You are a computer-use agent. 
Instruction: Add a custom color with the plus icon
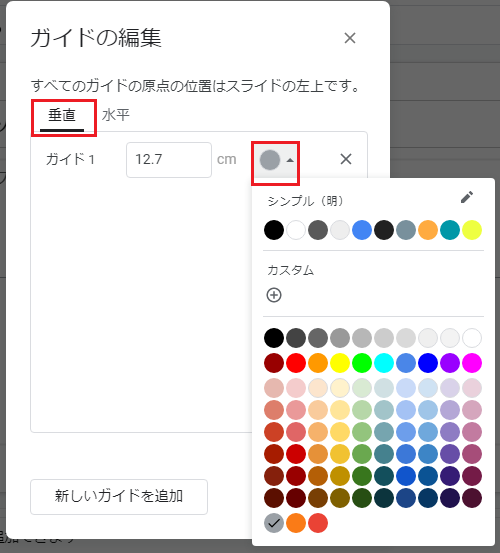(x=274, y=295)
